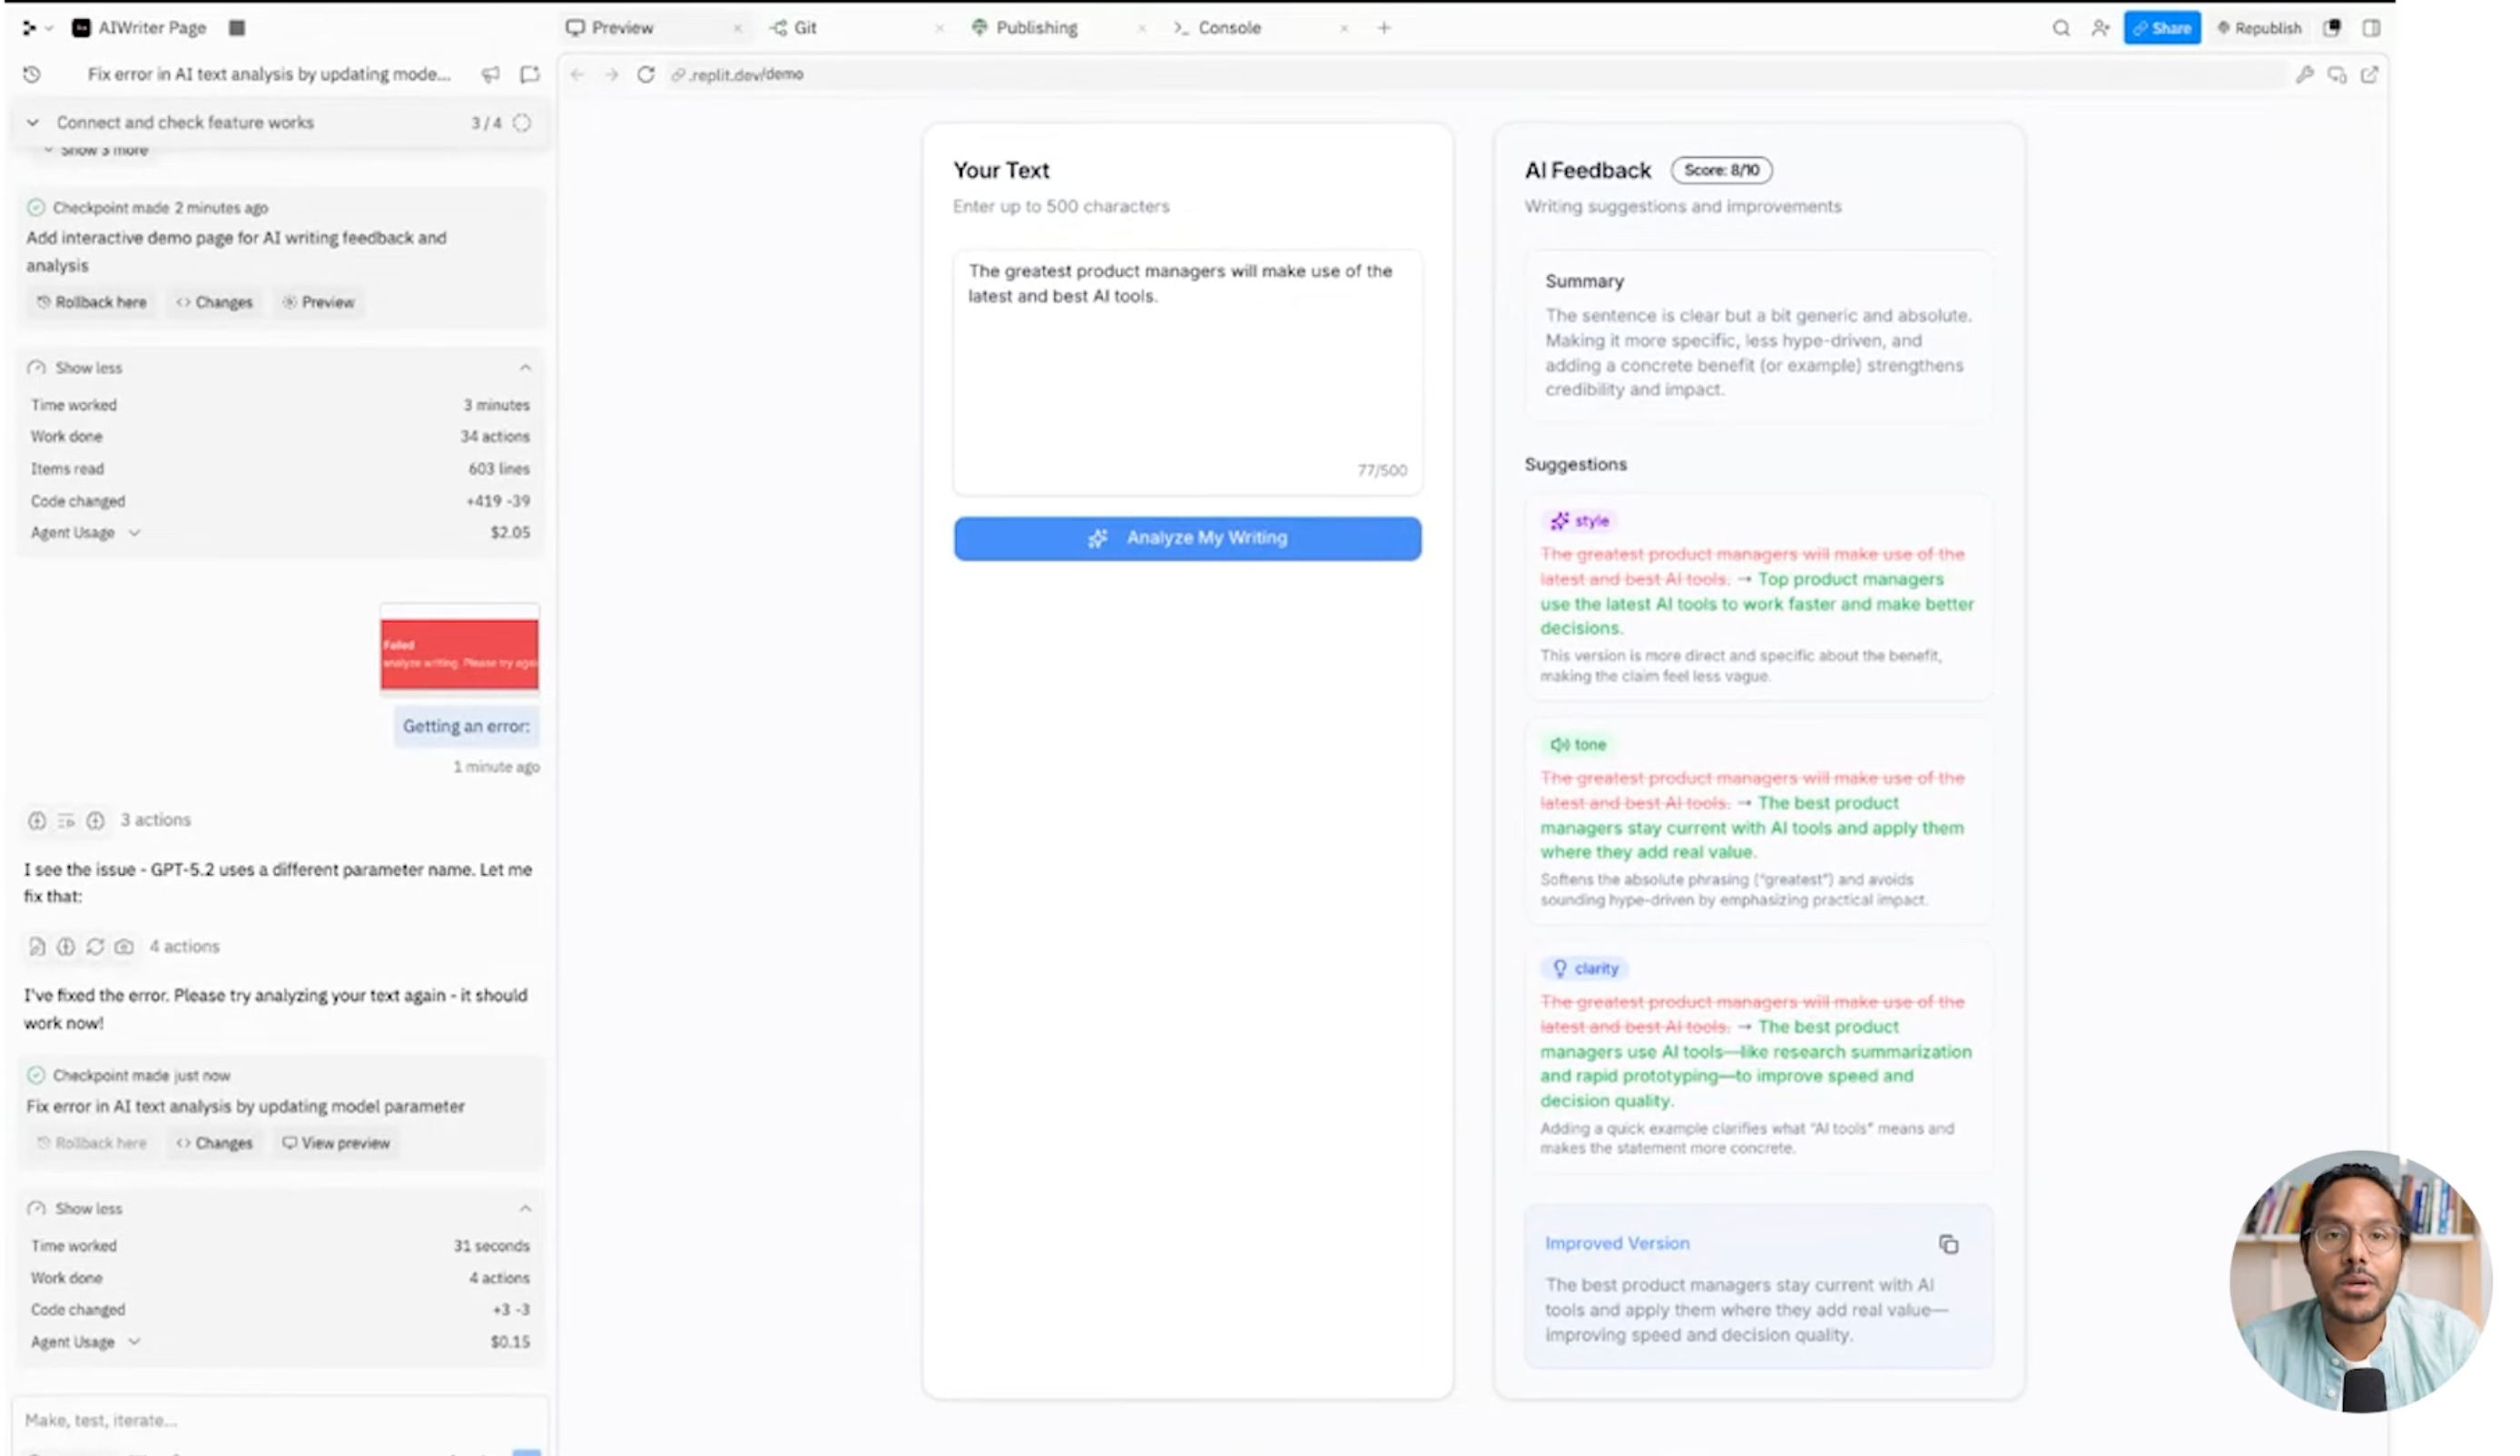Collapse the second Show less stats section
Viewport: 2520px width, 1456px height.
pyautogui.click(x=525, y=1209)
